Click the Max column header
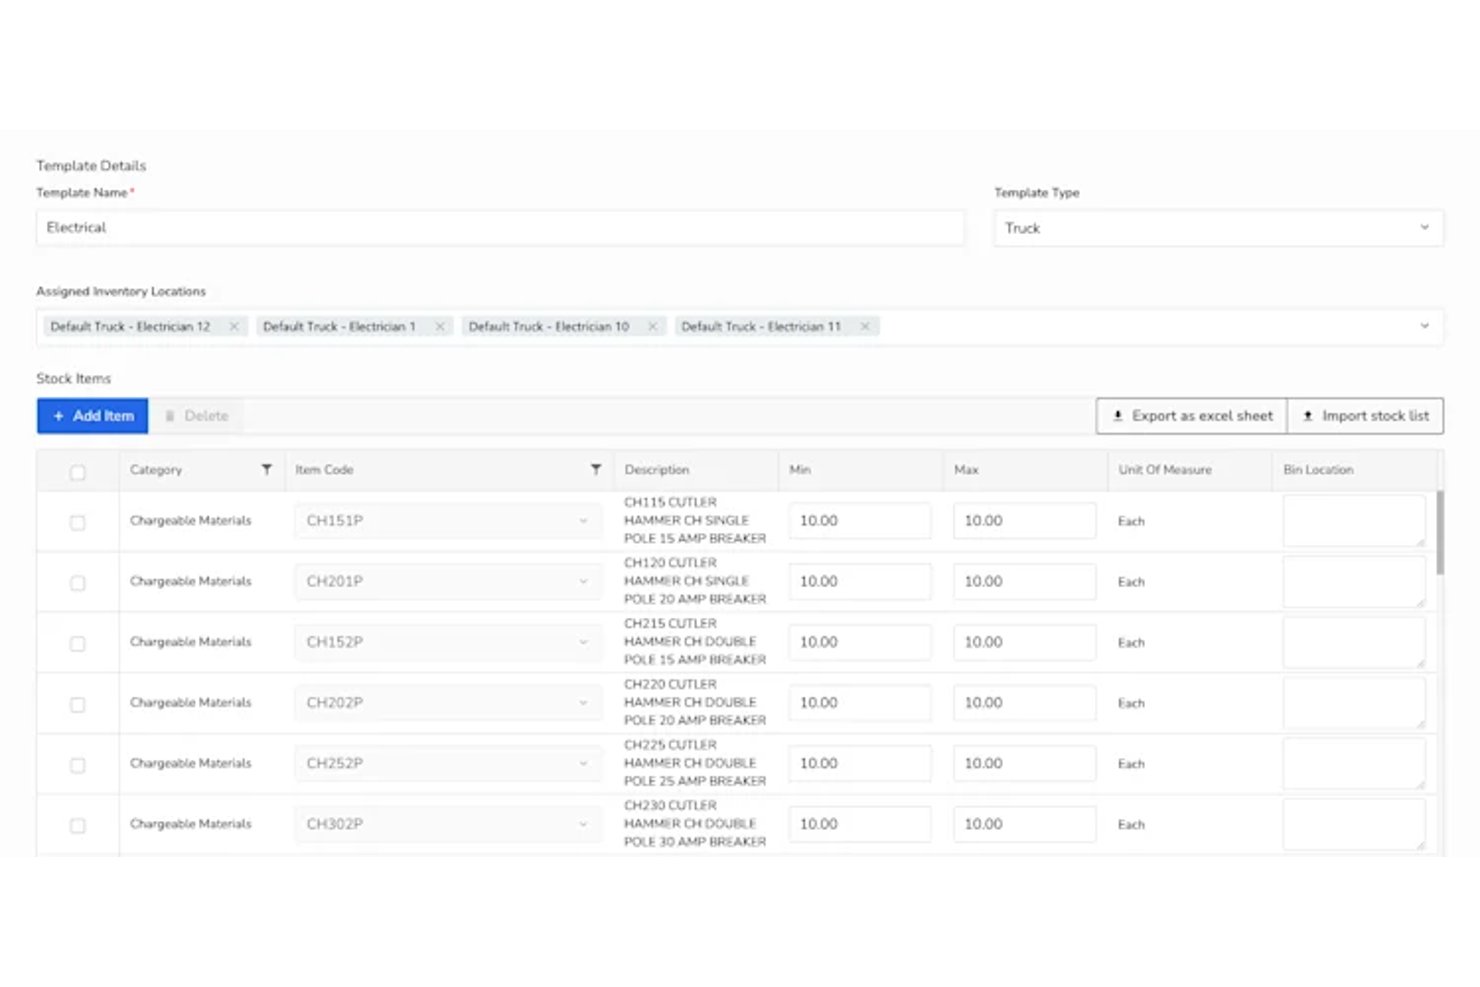This screenshot has width=1480, height=987. (966, 470)
